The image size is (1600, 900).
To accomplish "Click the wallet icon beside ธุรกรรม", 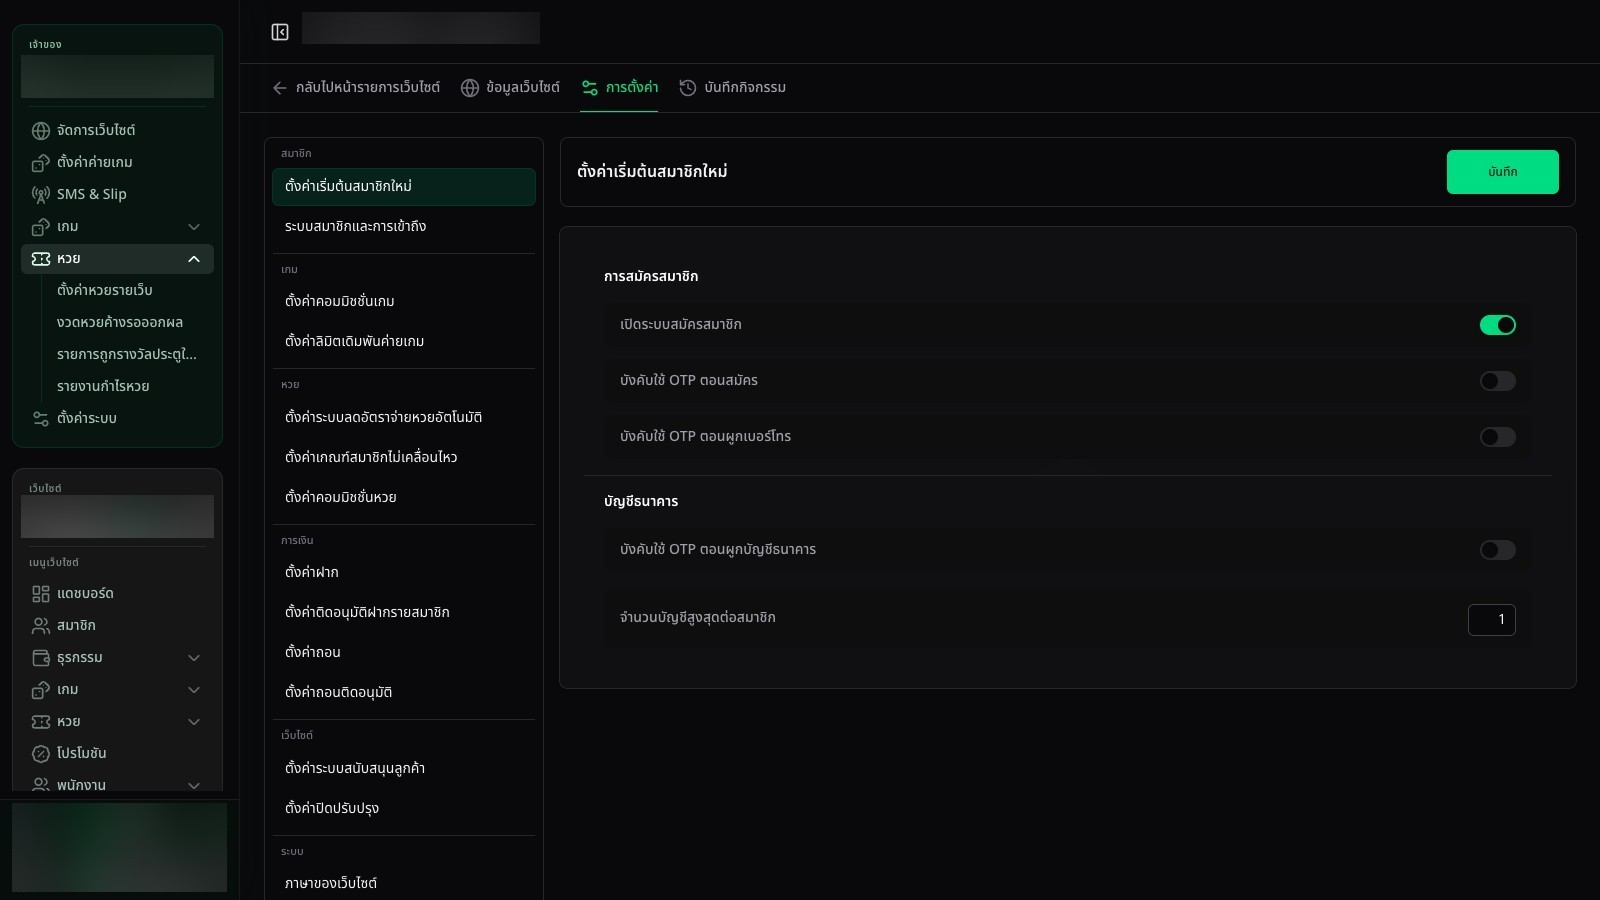I will point(41,658).
